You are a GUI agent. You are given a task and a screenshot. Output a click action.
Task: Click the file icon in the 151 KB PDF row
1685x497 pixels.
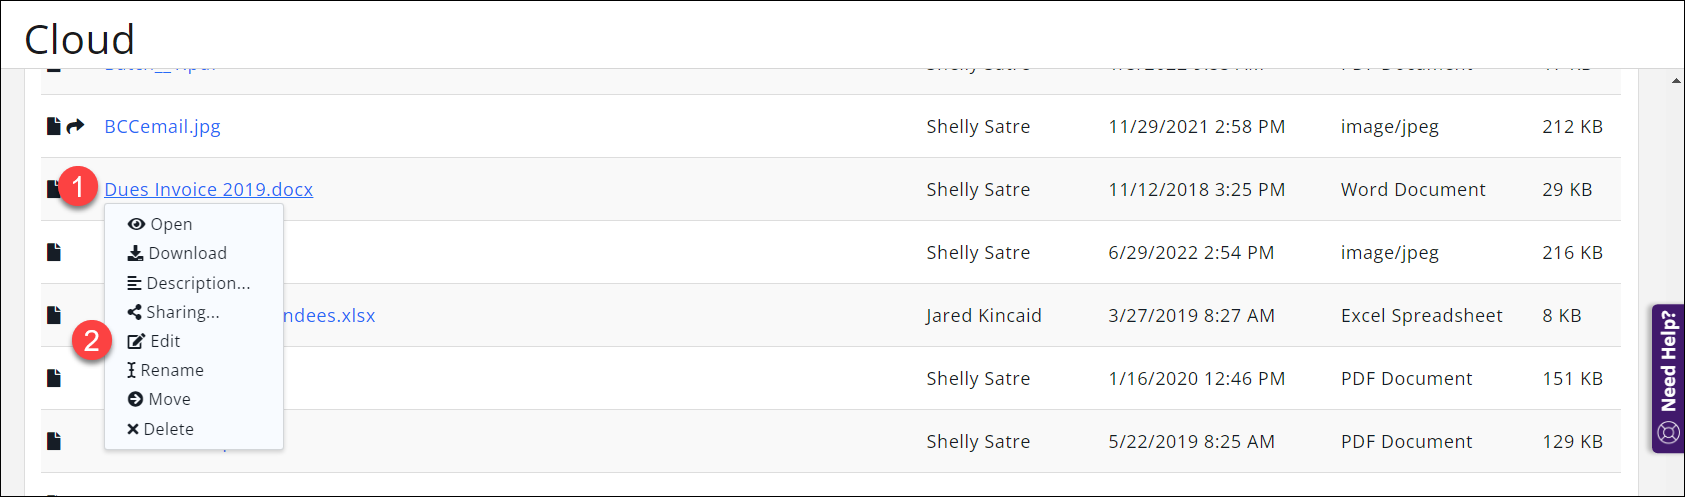54,378
